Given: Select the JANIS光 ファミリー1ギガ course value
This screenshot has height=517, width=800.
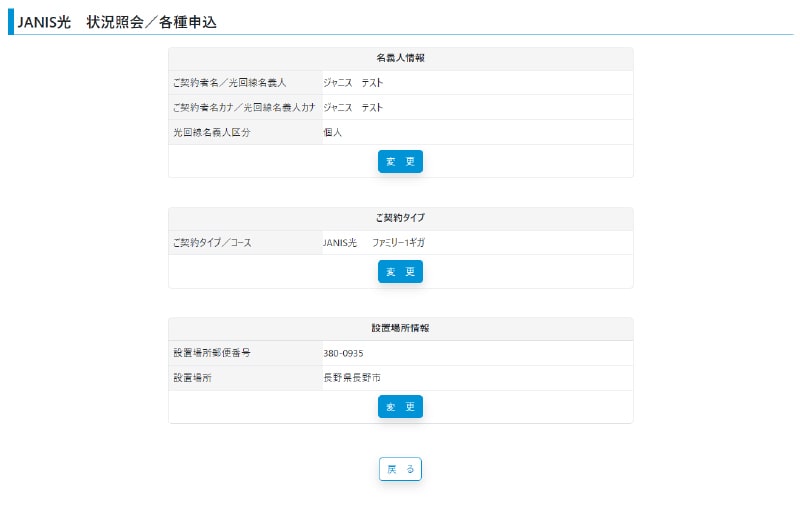Looking at the screenshot, I should coord(373,243).
